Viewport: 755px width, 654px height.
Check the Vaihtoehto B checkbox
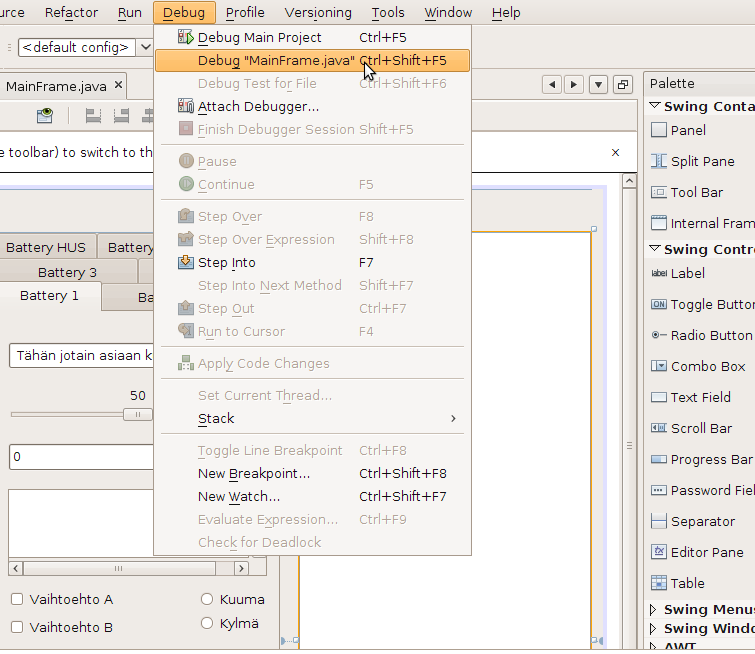pos(17,627)
